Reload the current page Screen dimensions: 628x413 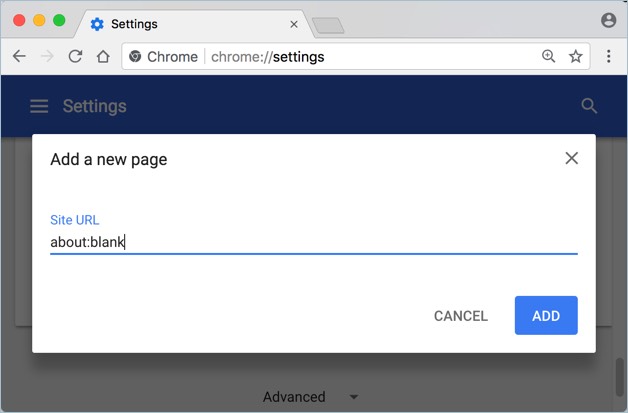tap(75, 56)
